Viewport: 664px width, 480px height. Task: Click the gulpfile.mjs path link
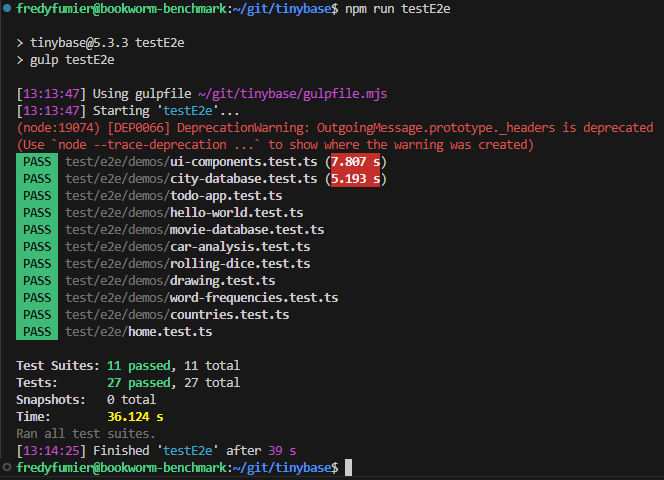click(292, 94)
